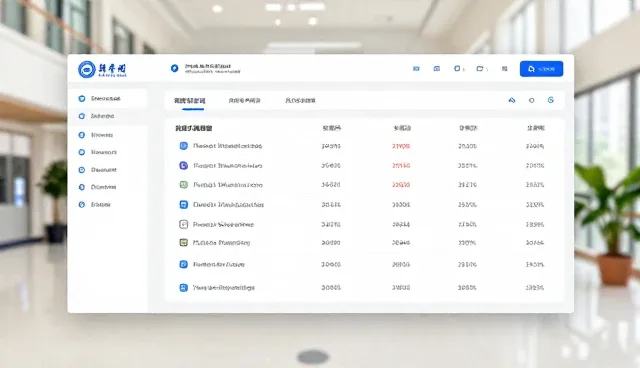Open the third tab in the tab bar
The image size is (640, 368).
tap(300, 100)
